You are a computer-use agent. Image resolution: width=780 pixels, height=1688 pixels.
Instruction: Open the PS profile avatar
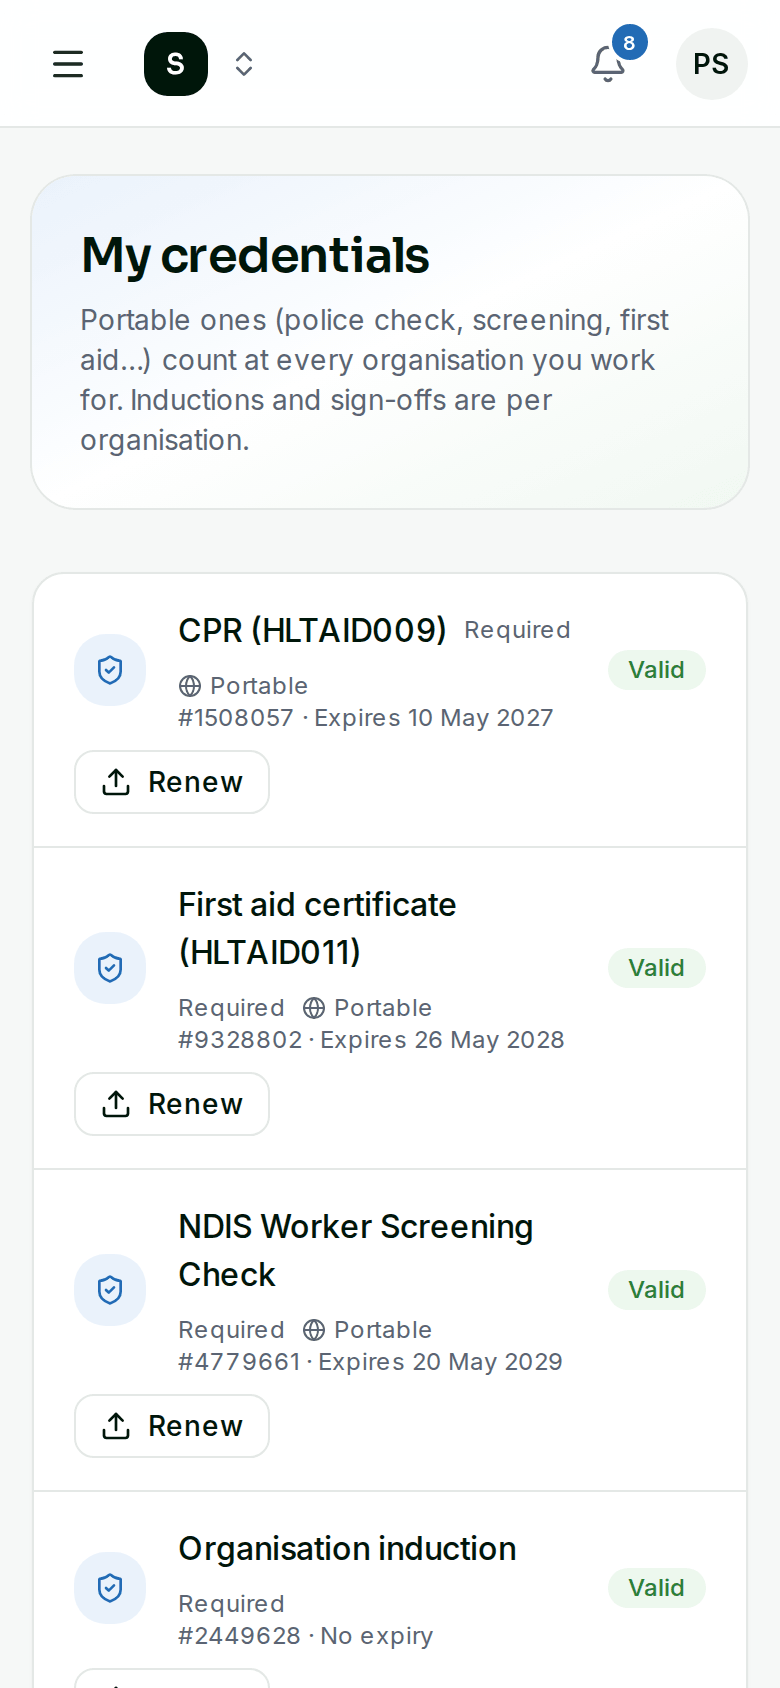(x=712, y=64)
